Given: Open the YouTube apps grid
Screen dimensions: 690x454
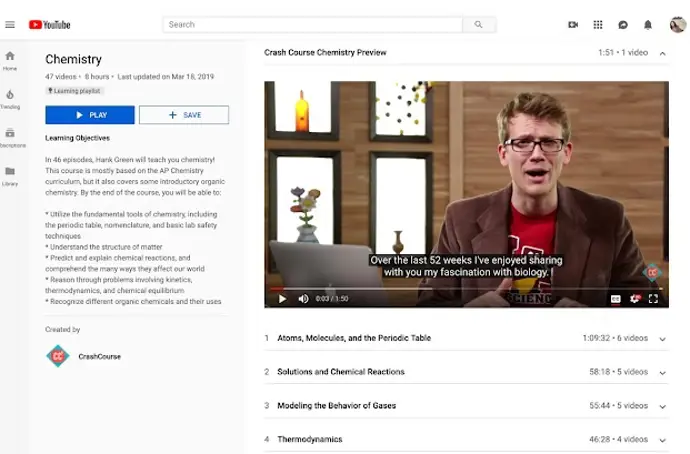Looking at the screenshot, I should pos(598,25).
